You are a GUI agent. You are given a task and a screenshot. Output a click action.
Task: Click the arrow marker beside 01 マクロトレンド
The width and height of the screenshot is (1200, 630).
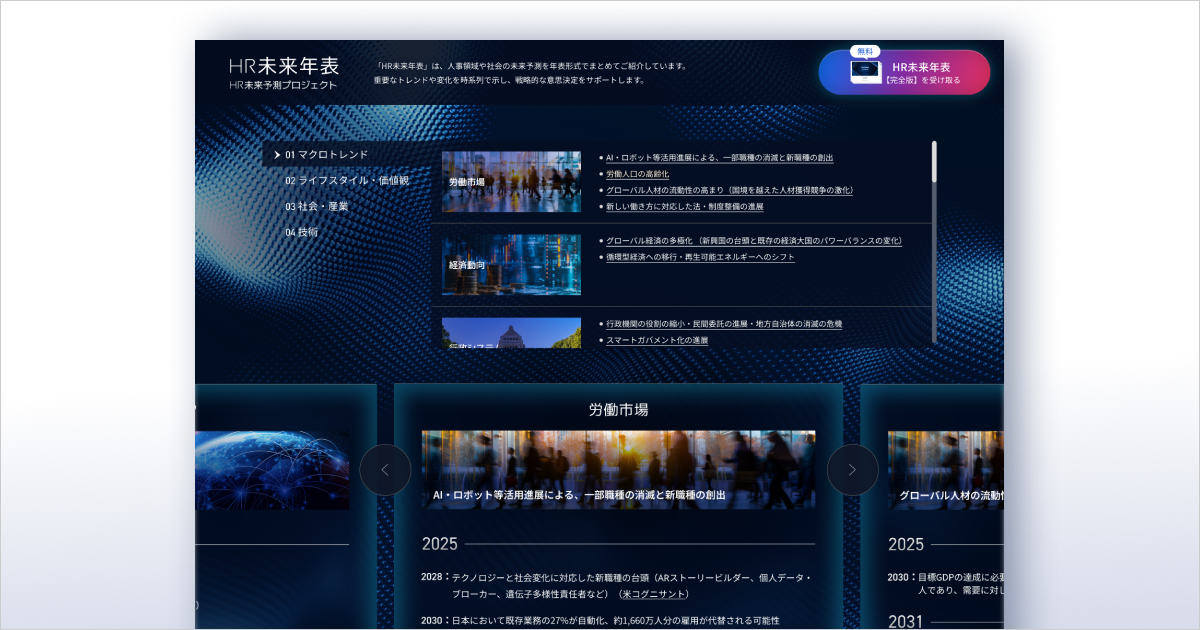click(x=277, y=155)
